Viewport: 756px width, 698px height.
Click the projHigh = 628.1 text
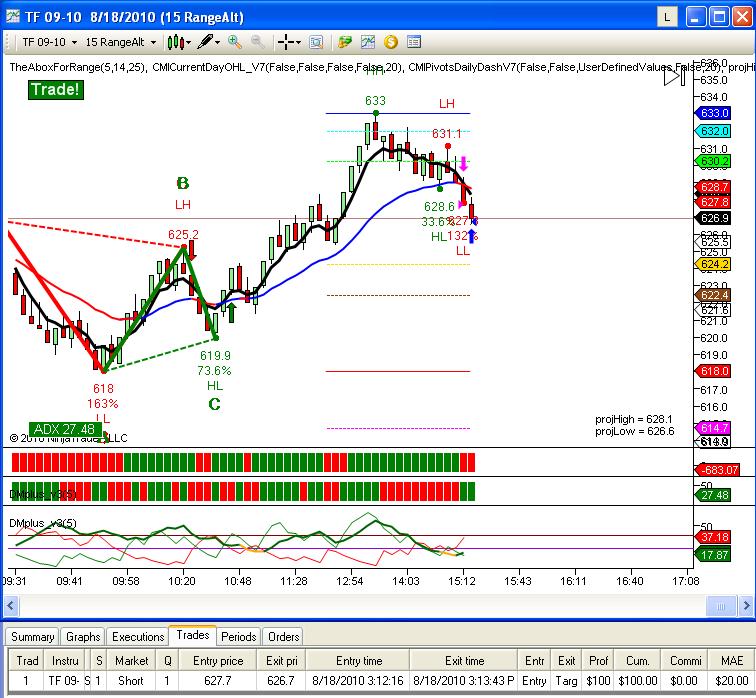tap(634, 419)
